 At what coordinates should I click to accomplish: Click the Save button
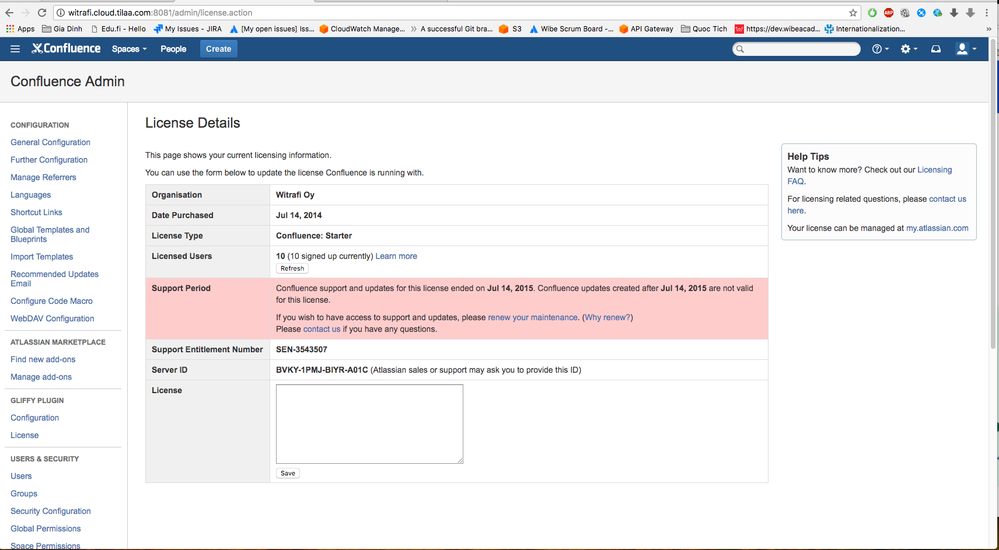(x=288, y=474)
